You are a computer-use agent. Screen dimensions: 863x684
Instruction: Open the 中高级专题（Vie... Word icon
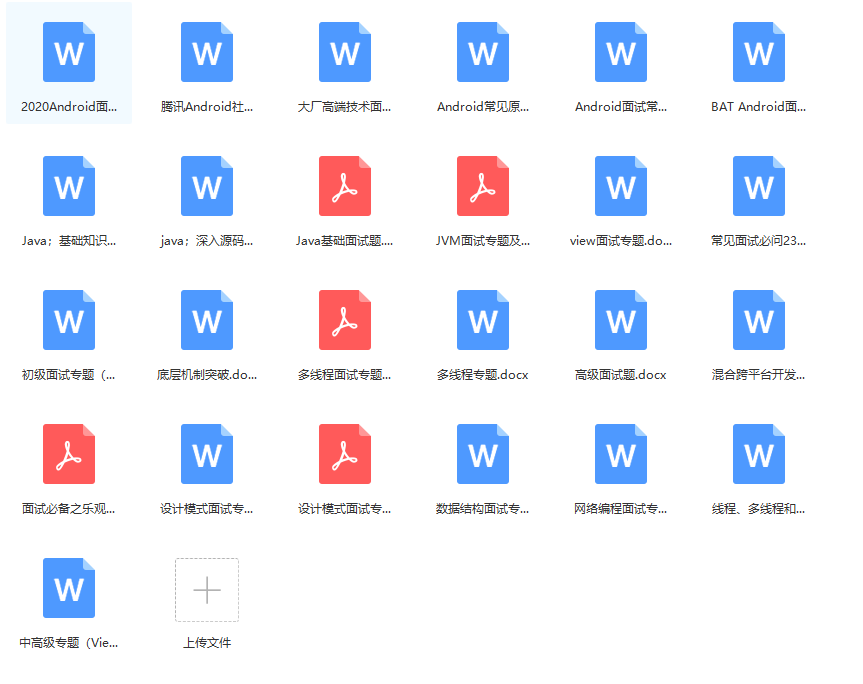(69, 588)
